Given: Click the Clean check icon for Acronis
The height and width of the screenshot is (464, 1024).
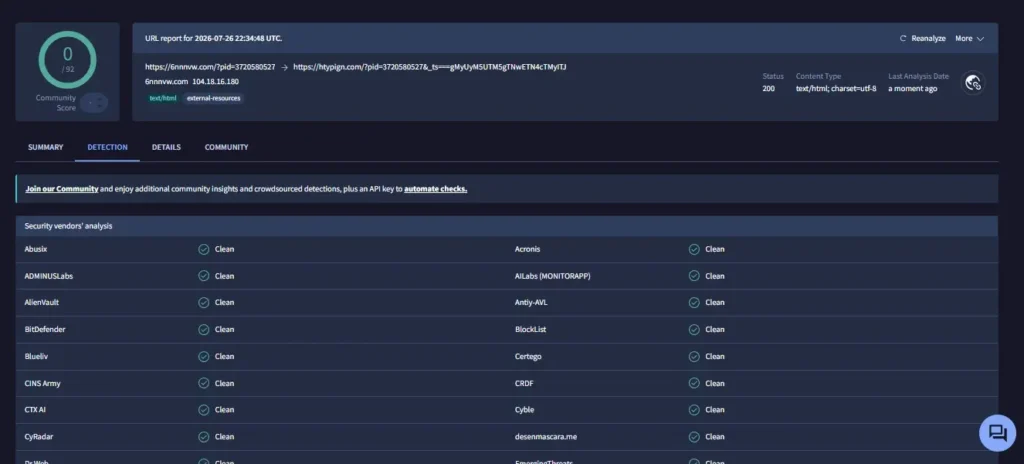Looking at the screenshot, I should tap(694, 249).
